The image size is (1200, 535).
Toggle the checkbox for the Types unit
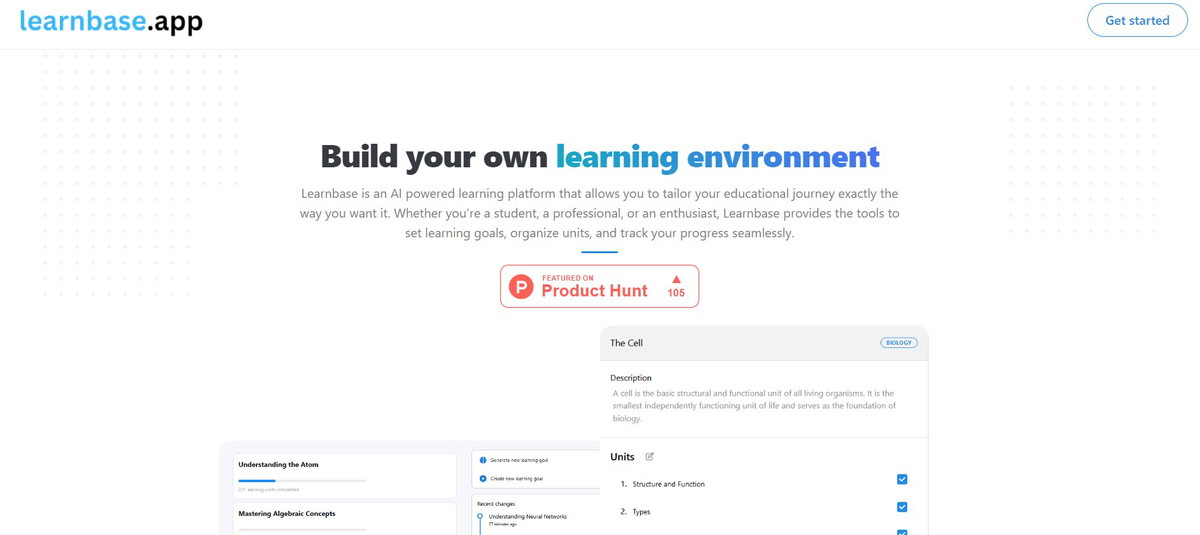click(902, 507)
